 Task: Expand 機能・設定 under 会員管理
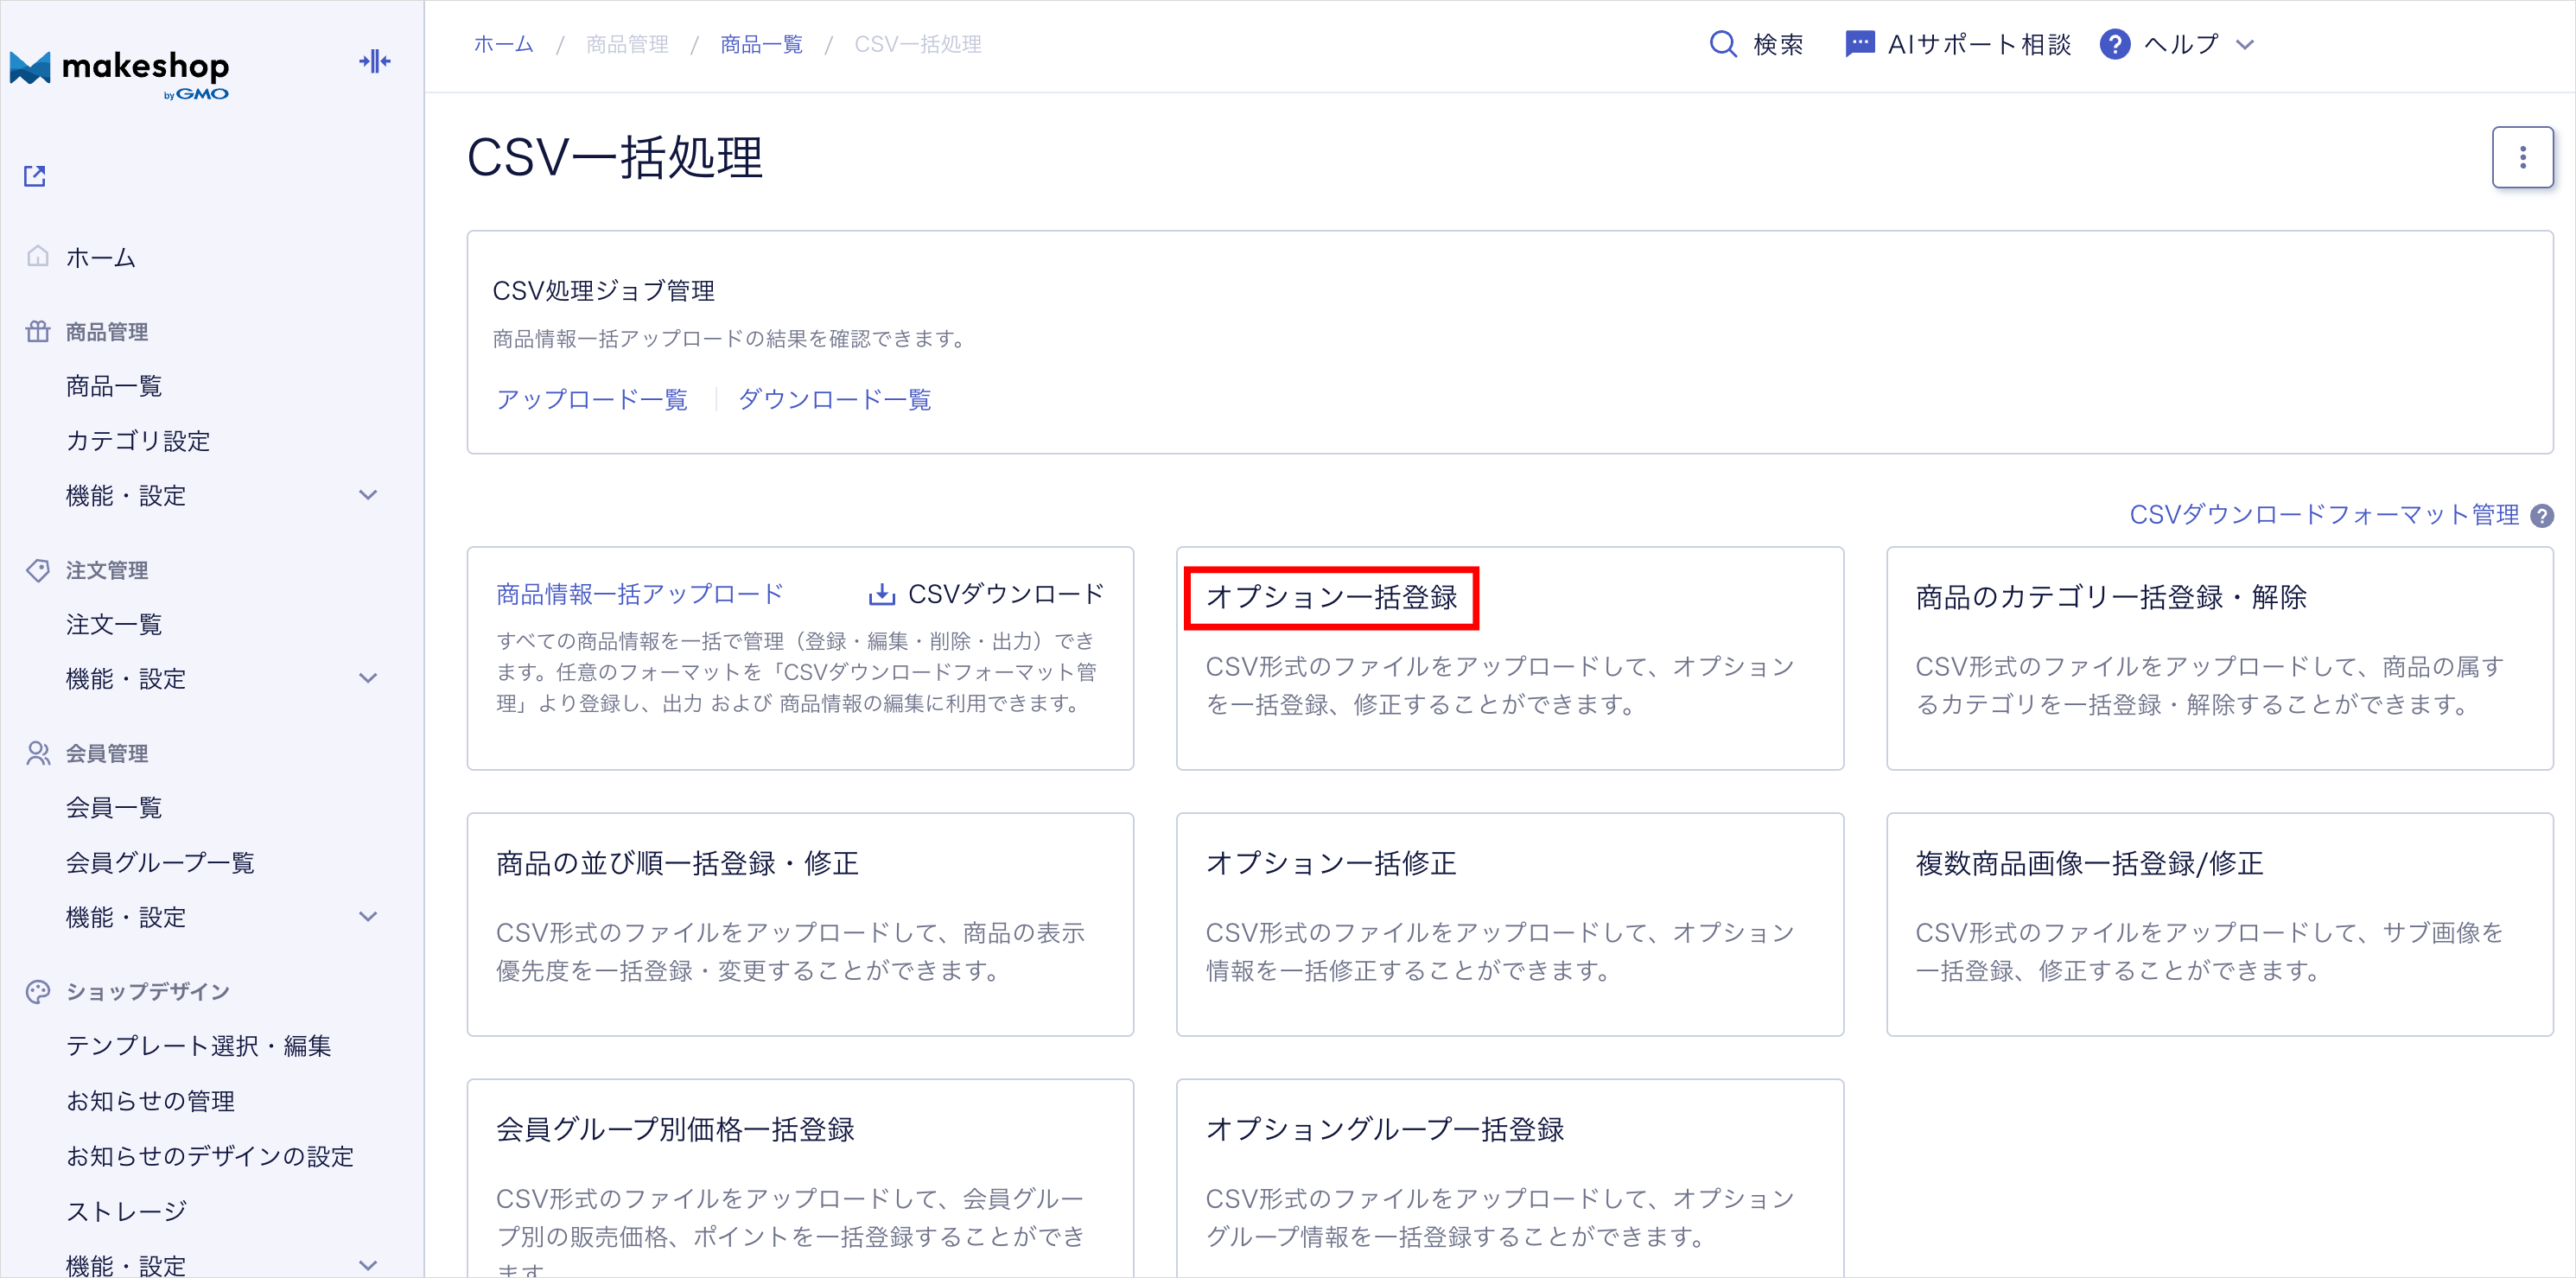tap(368, 917)
